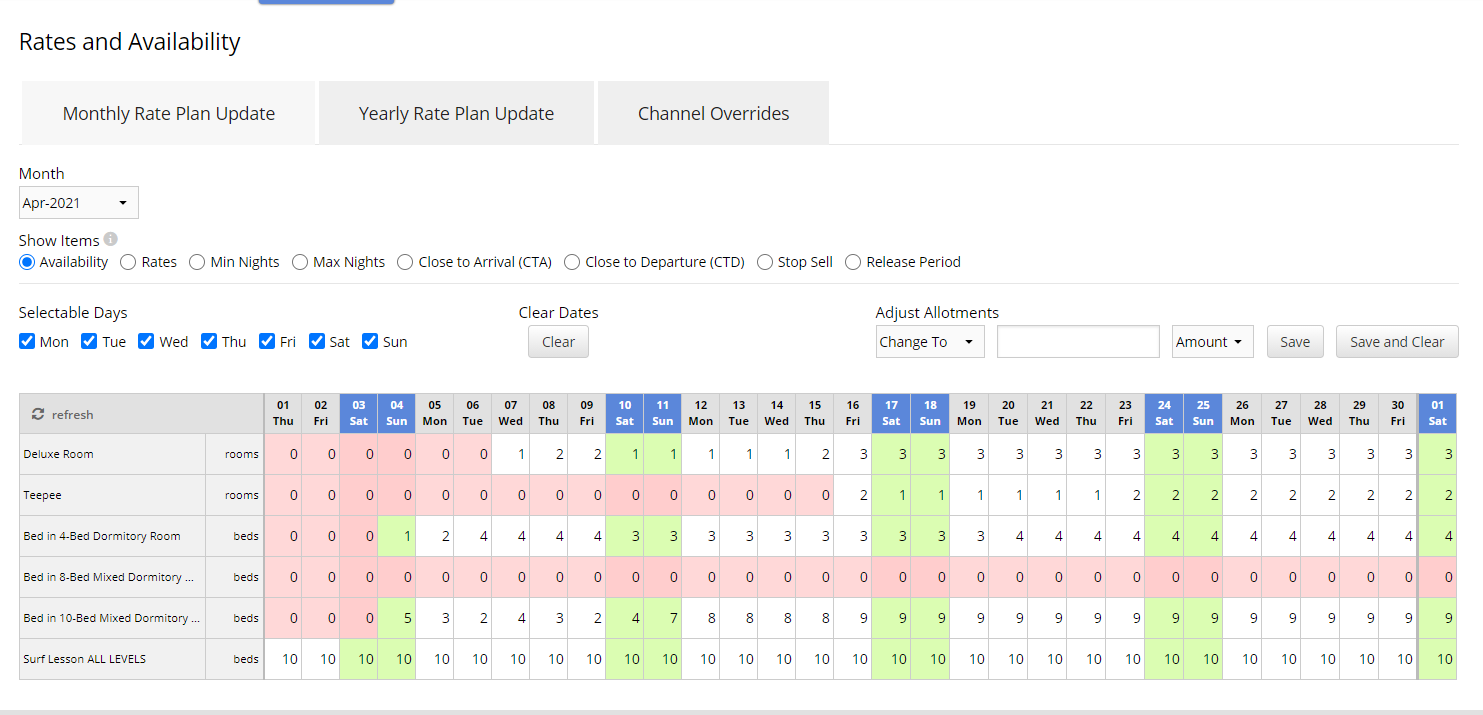Image resolution: width=1483 pixels, height=715 pixels.
Task: Click the Show Items info icon
Action: (111, 239)
